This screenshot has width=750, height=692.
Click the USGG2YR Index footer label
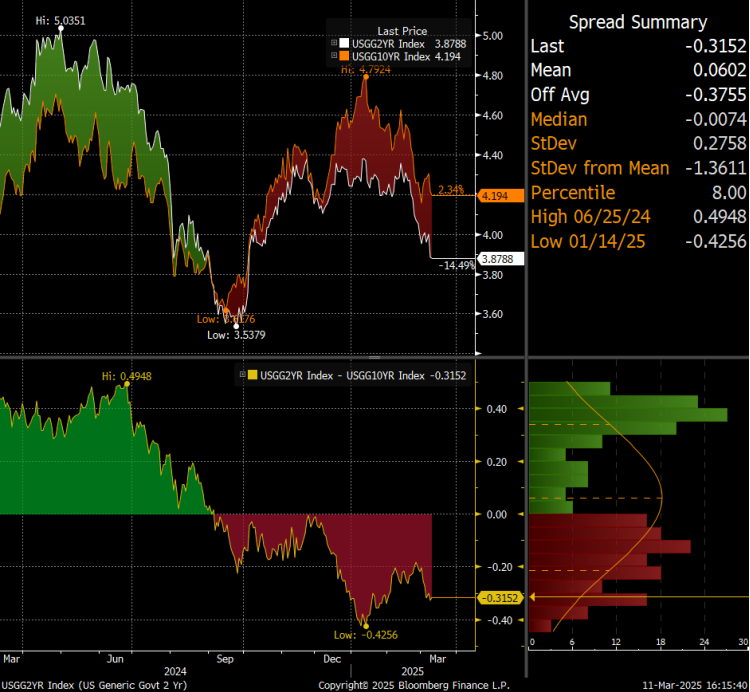[x=95, y=685]
